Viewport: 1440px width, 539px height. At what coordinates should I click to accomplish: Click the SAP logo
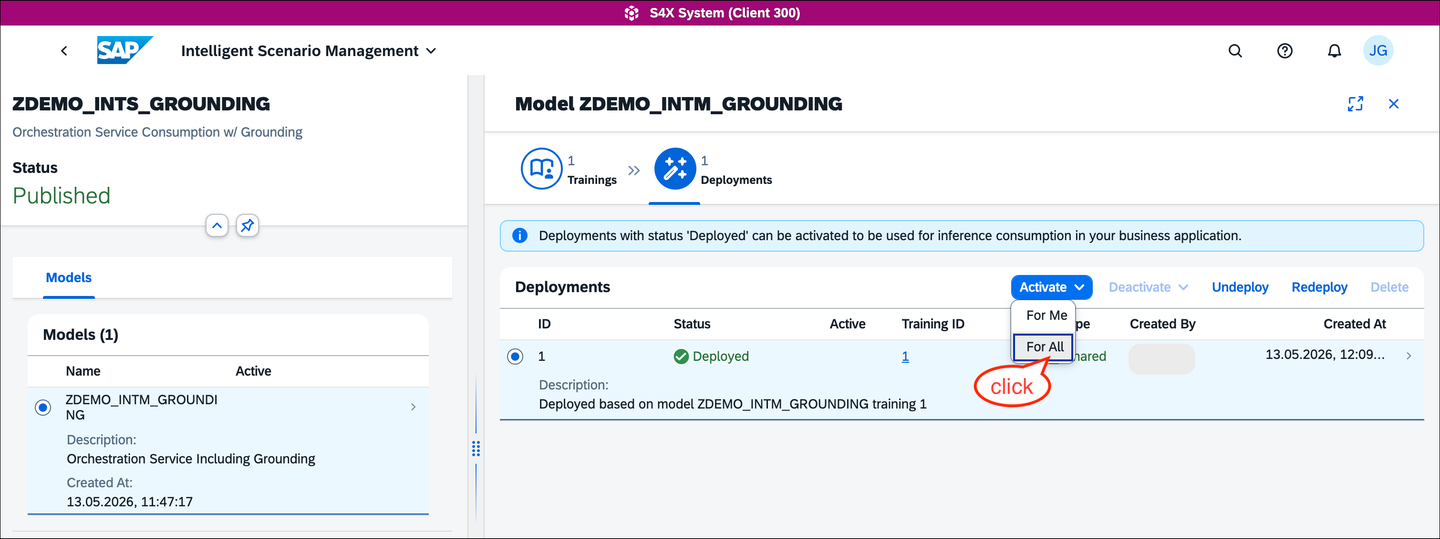tap(125, 51)
